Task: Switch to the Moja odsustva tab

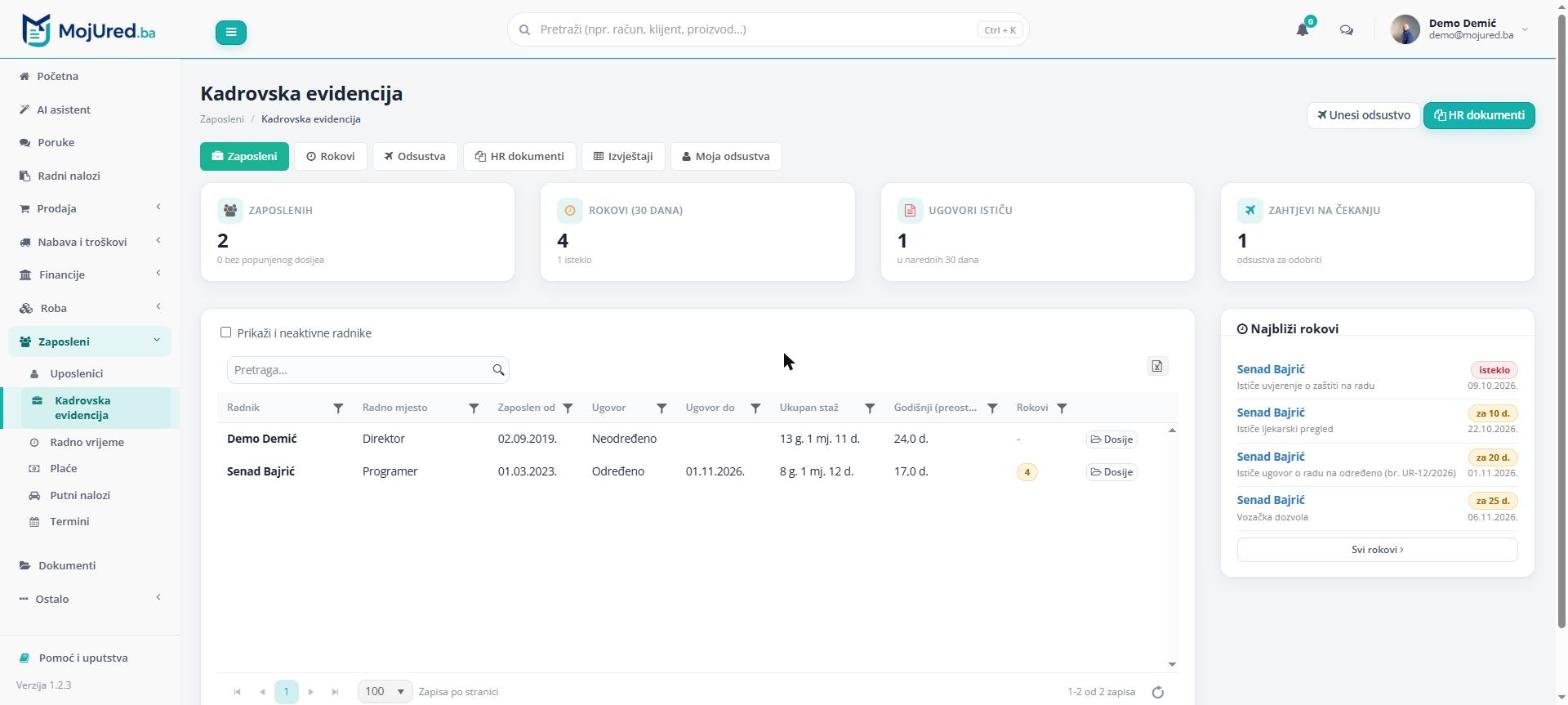Action: tap(726, 156)
